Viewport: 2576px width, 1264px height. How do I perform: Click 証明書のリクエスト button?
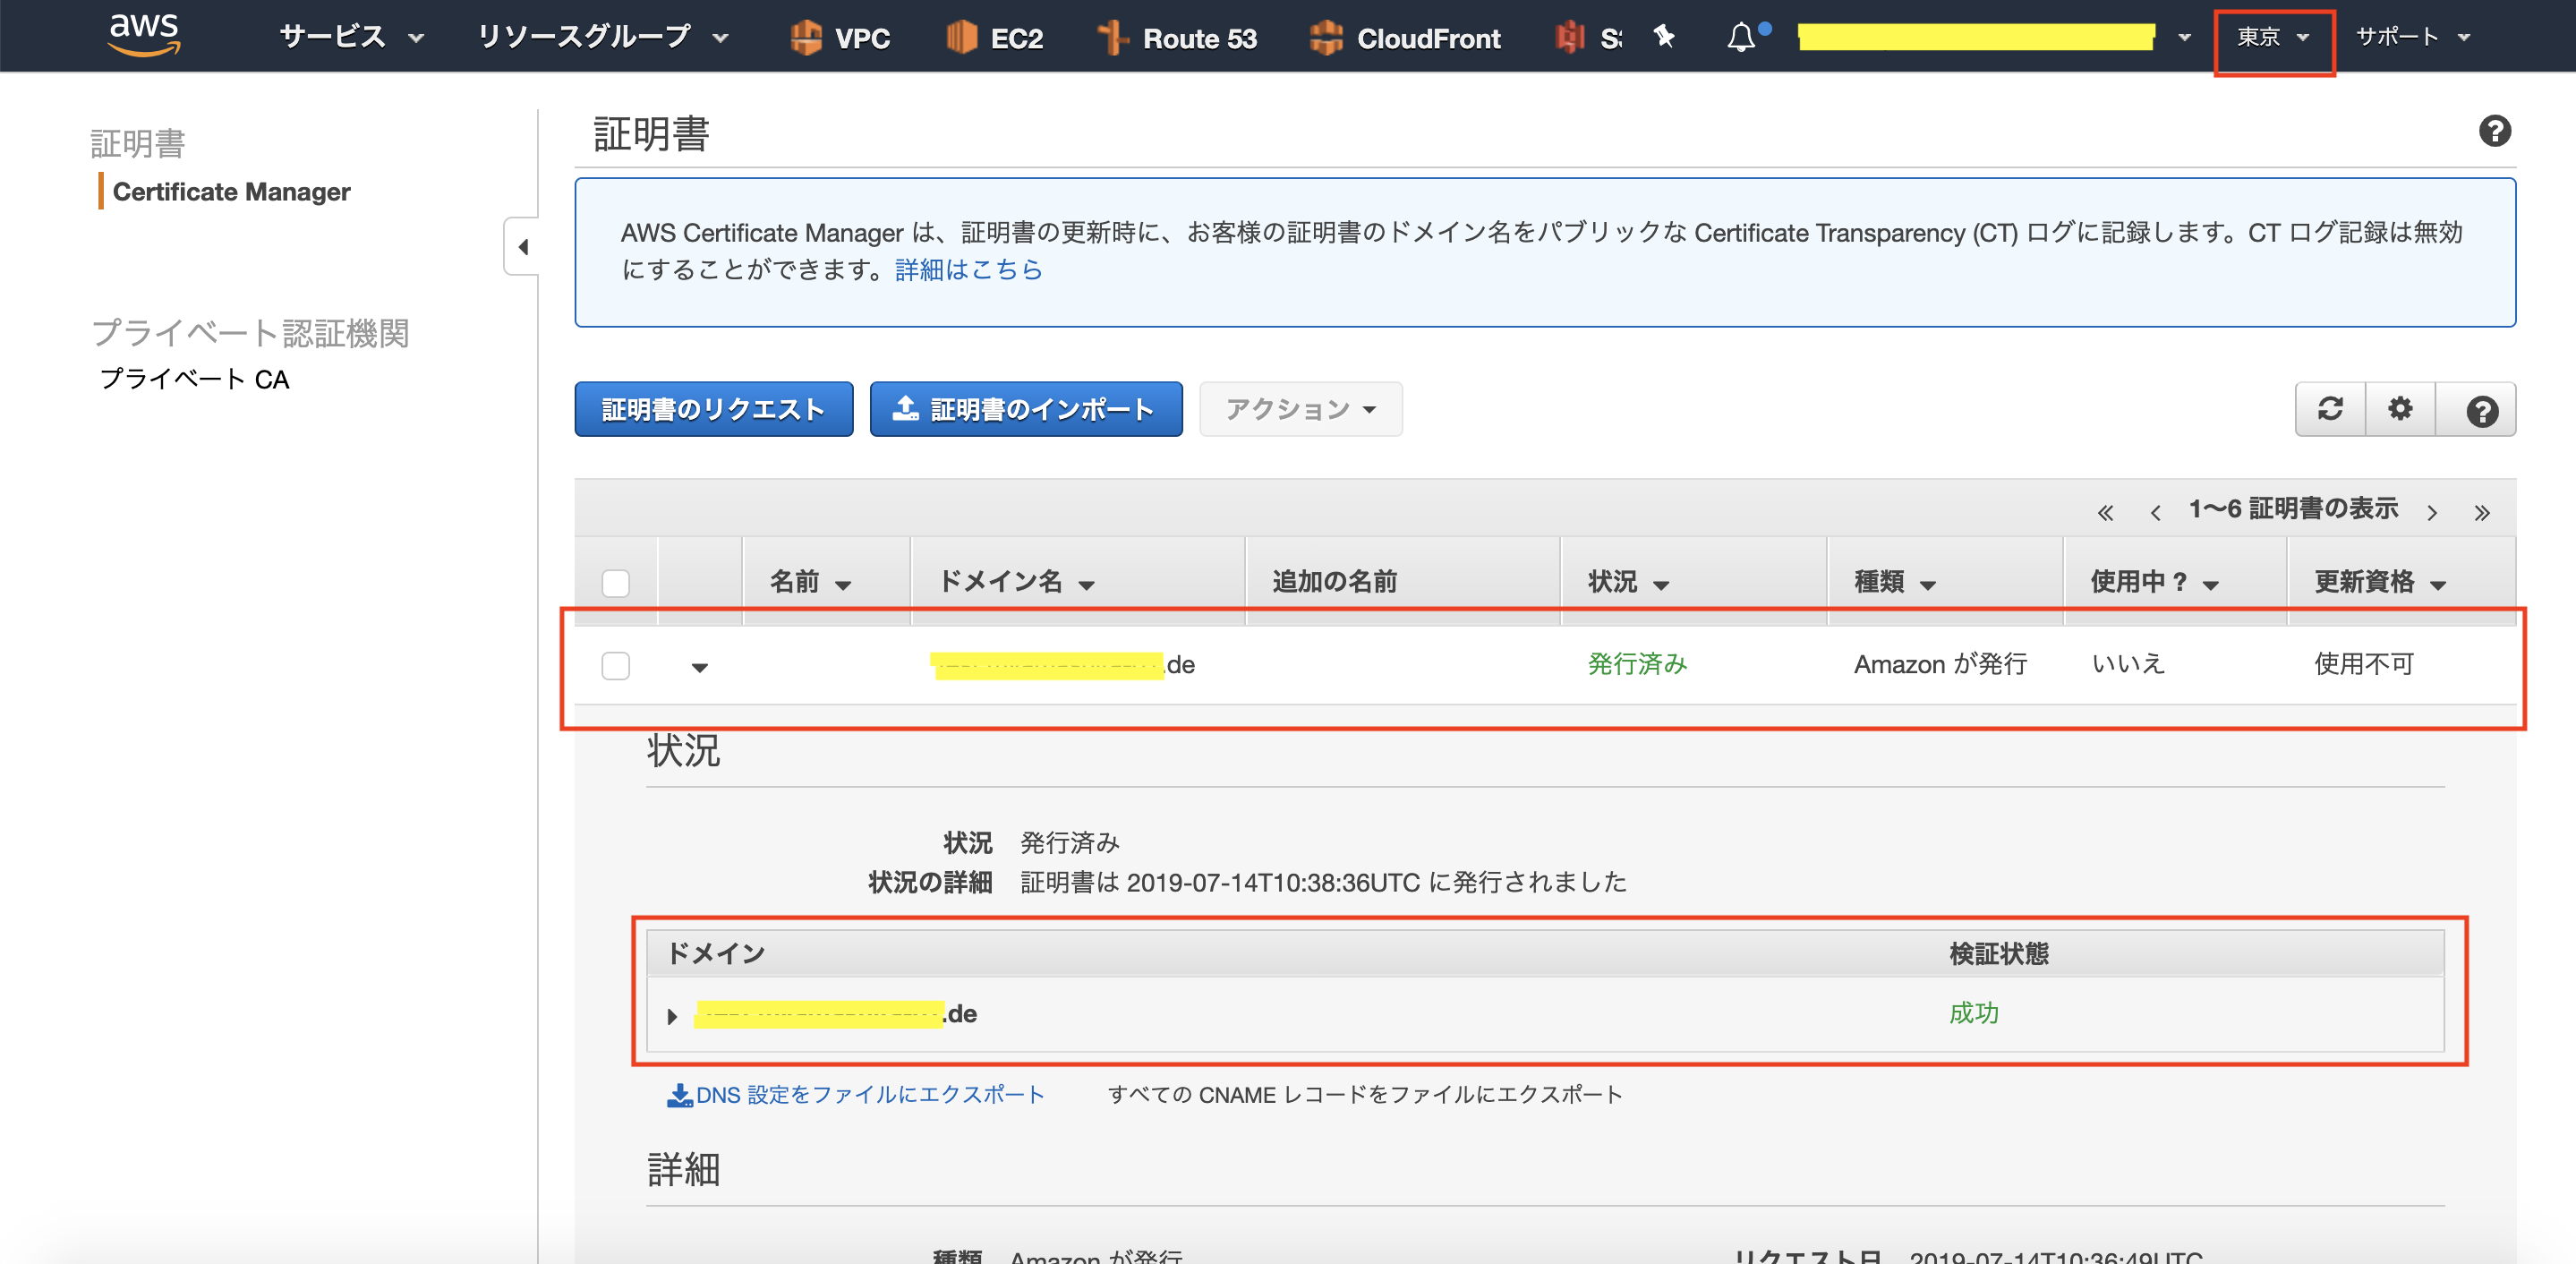point(713,409)
